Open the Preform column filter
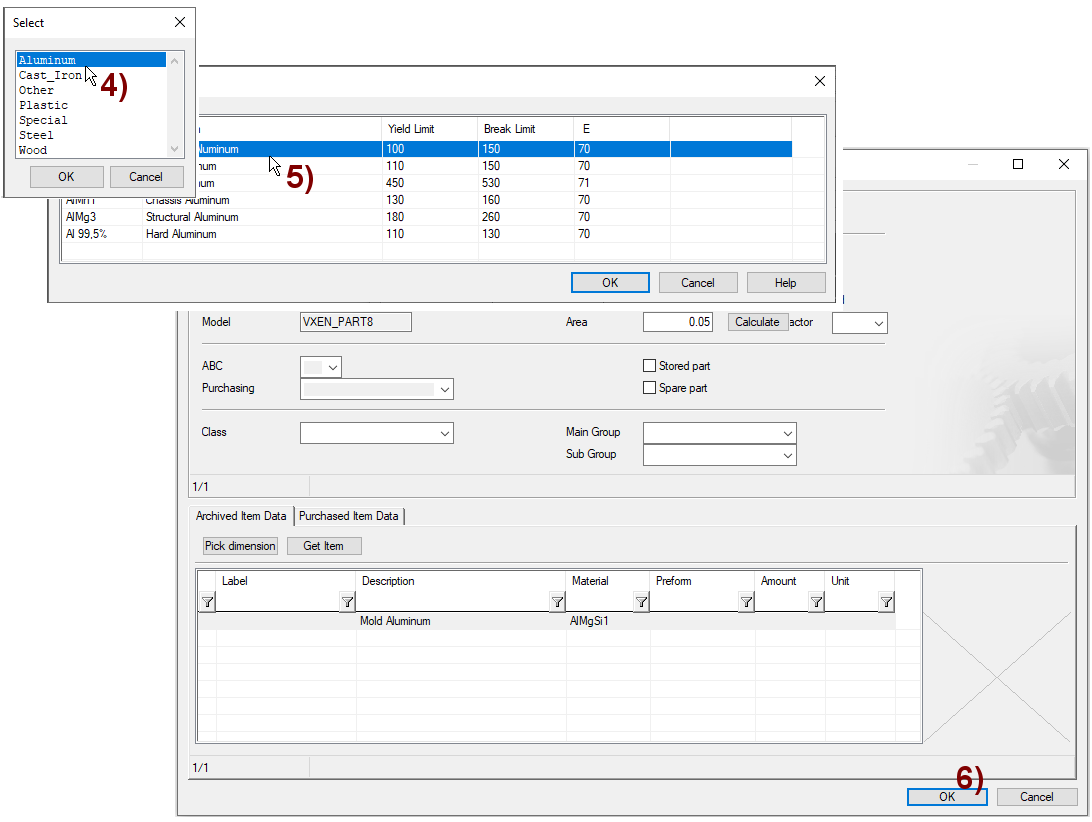The width and height of the screenshot is (1092, 822). coord(746,602)
